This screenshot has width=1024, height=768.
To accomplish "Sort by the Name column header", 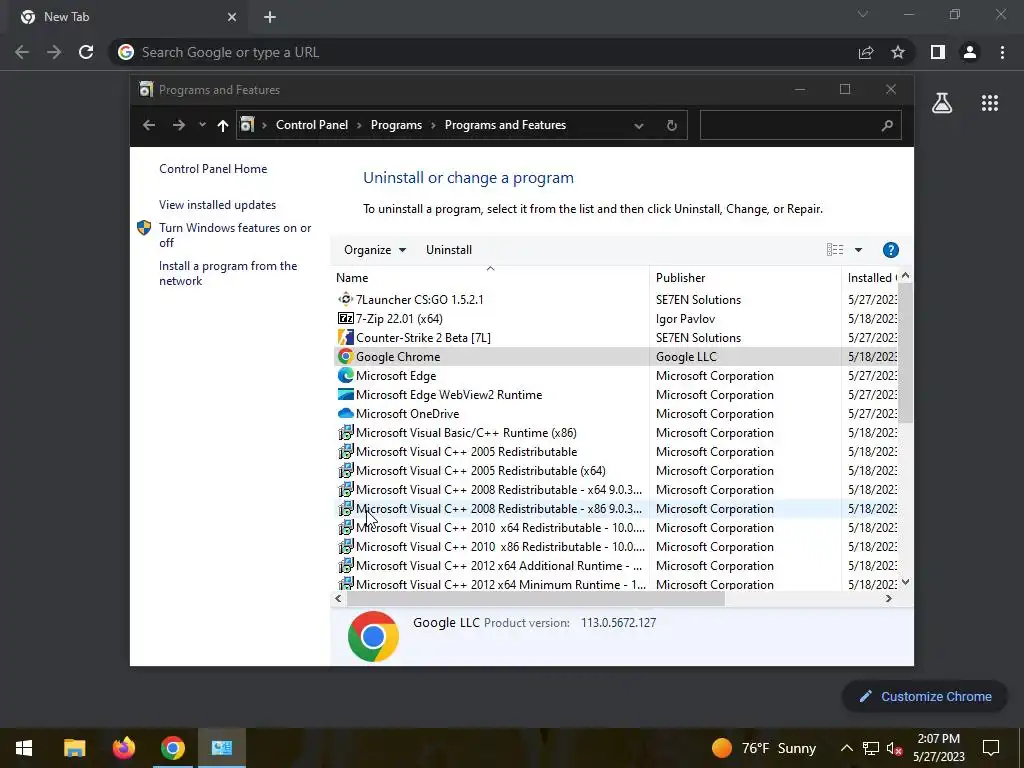I will 490,278.
